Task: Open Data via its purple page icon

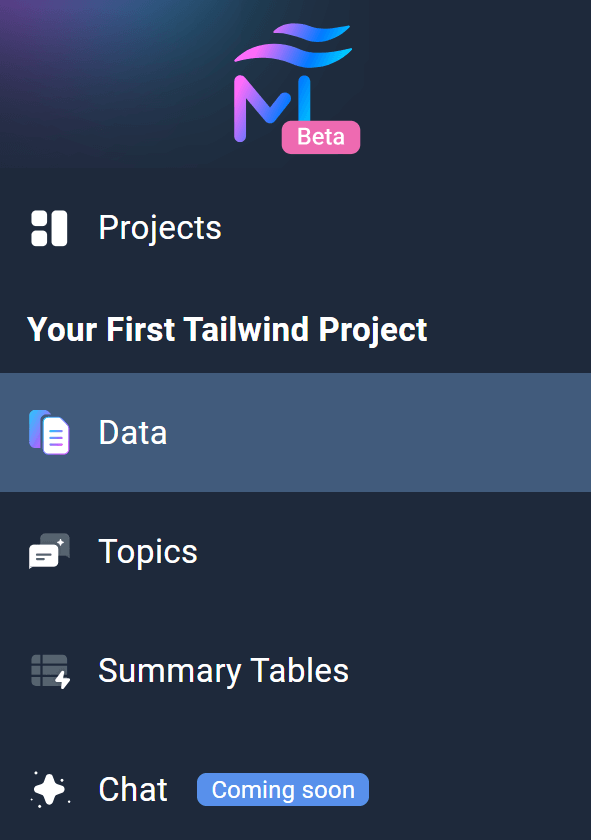Action: tap(48, 432)
